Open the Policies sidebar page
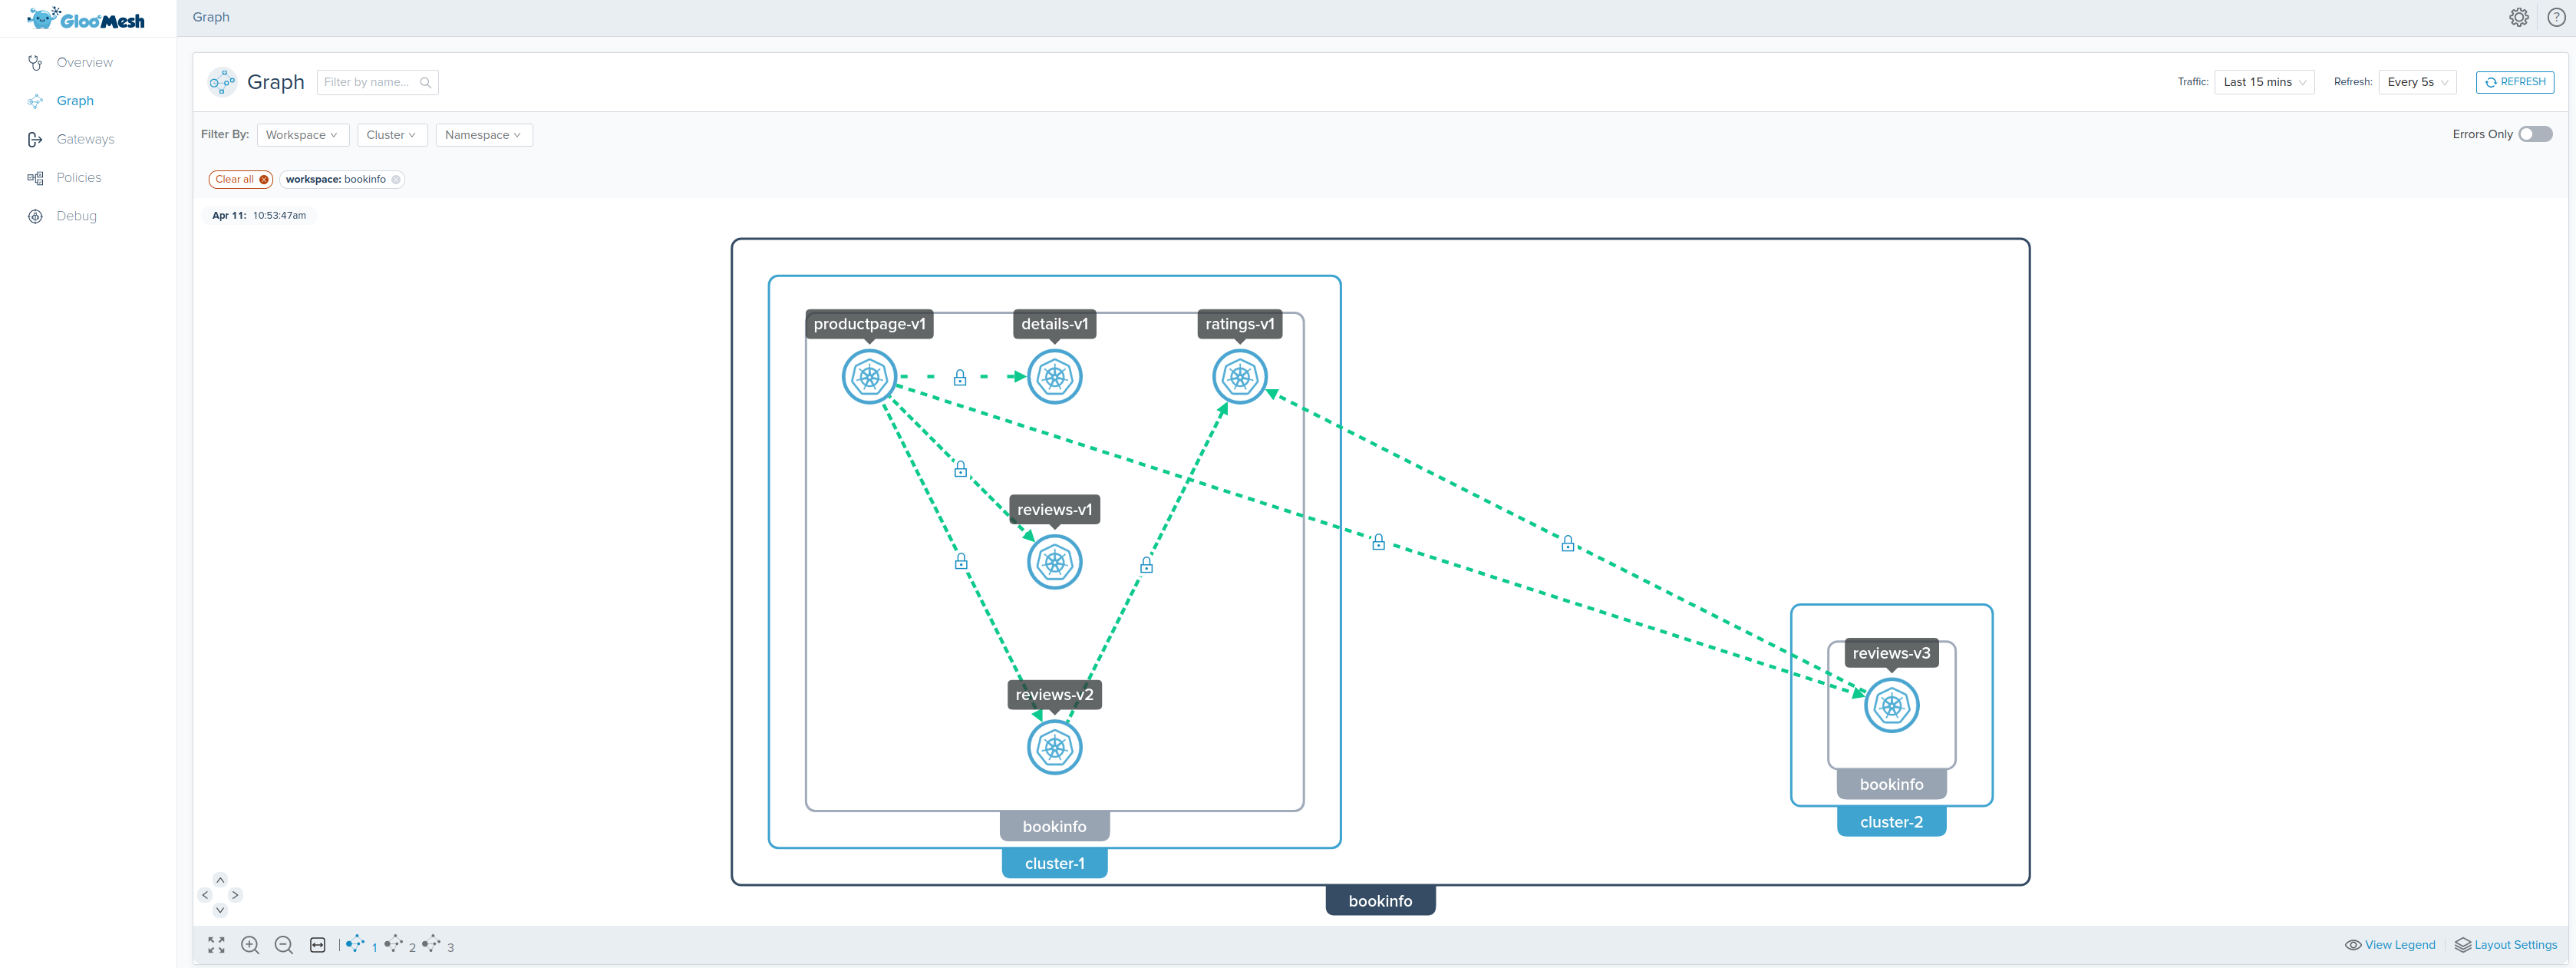2576x968 pixels. click(x=78, y=178)
